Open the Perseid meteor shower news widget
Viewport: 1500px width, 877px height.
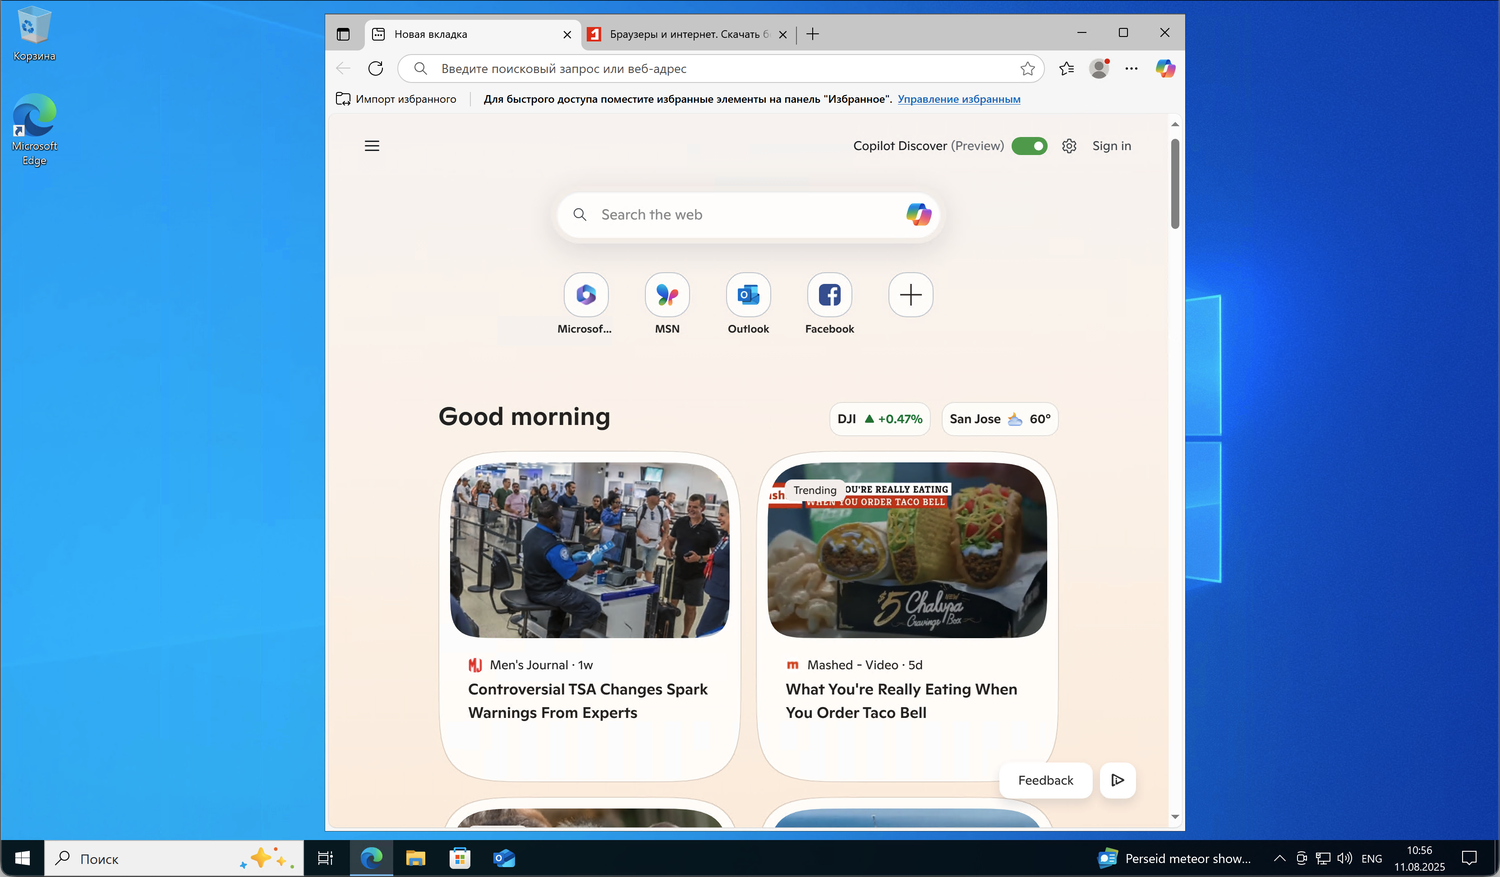coord(1175,858)
